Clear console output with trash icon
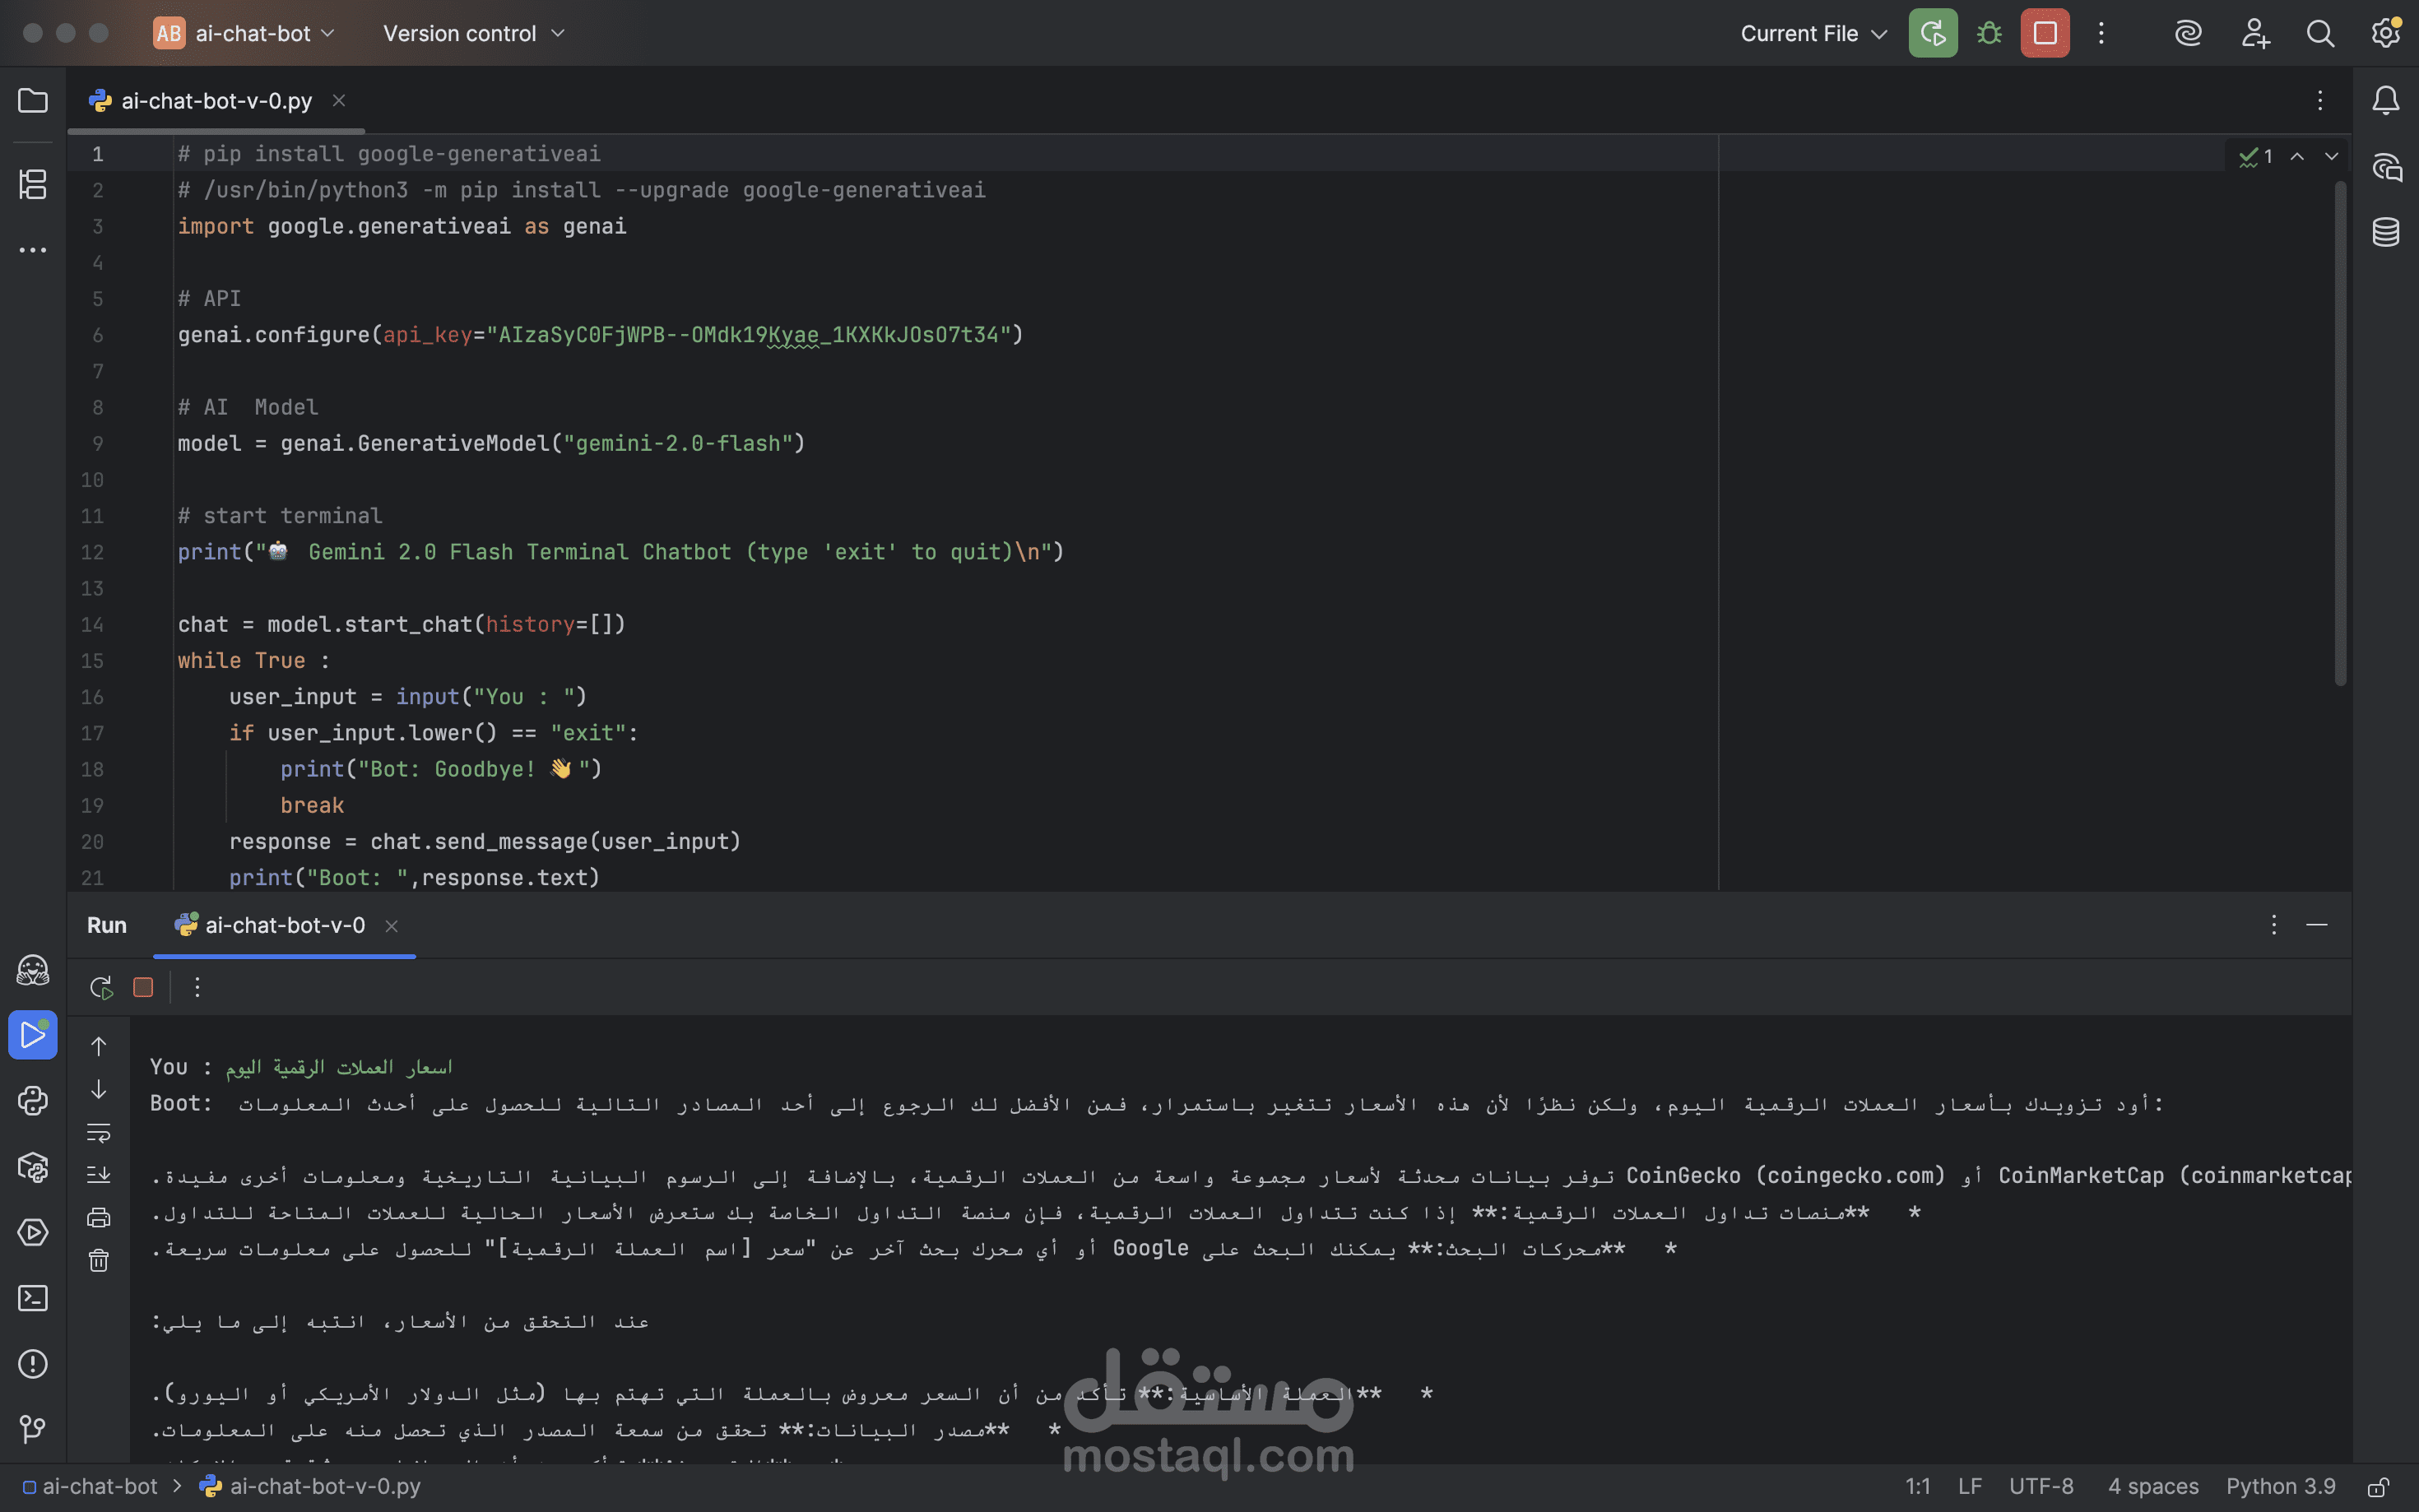 (98, 1260)
